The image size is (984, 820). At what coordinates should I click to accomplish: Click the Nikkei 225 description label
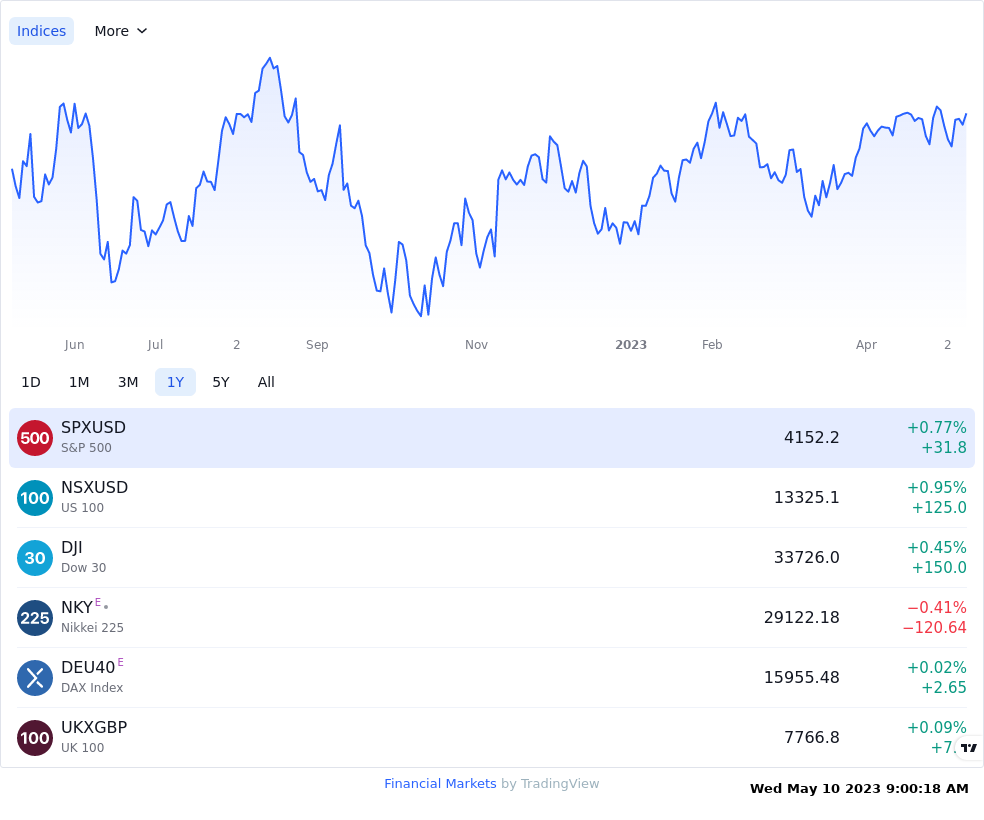[x=92, y=627]
